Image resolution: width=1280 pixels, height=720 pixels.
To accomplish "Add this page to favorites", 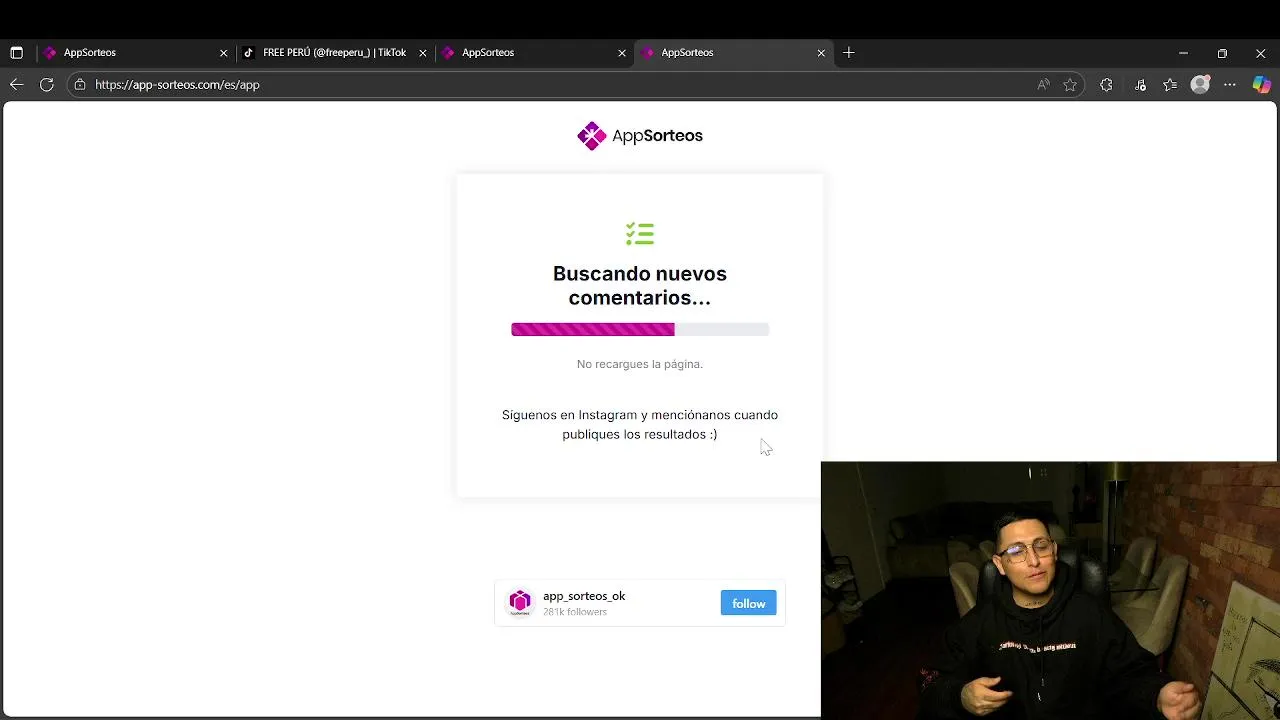I will pos(1070,85).
